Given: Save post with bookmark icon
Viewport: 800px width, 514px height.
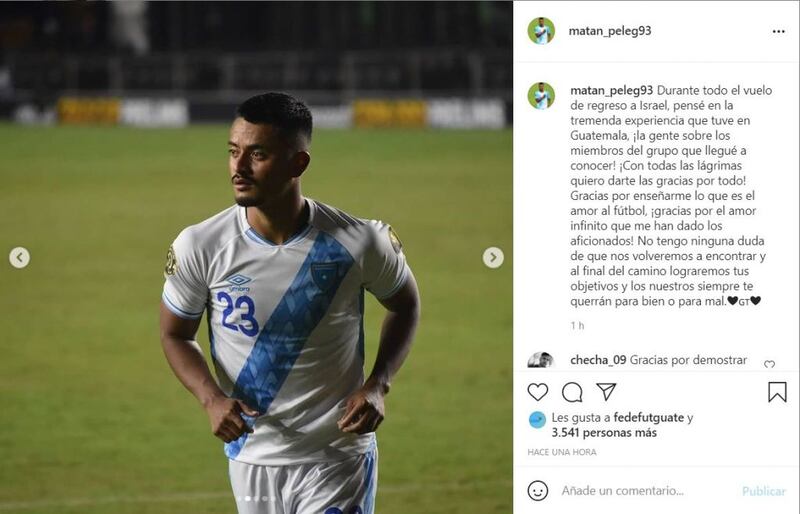Looking at the screenshot, I should coord(777,392).
